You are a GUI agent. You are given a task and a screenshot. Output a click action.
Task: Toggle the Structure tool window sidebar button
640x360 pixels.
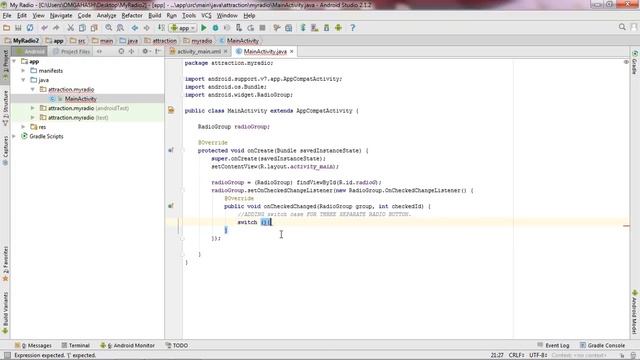coord(5,108)
